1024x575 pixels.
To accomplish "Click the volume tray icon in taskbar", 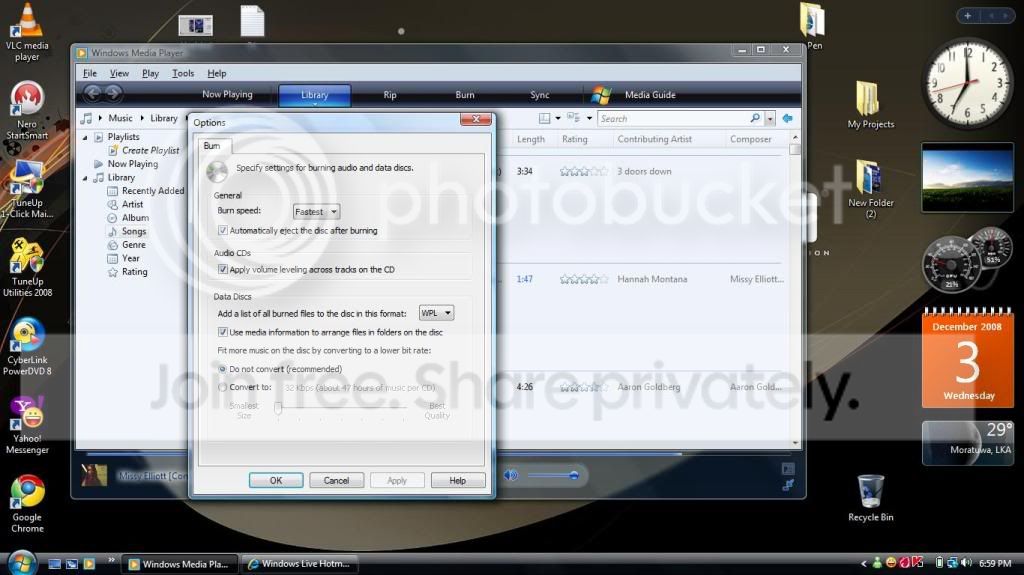I will click(x=967, y=563).
